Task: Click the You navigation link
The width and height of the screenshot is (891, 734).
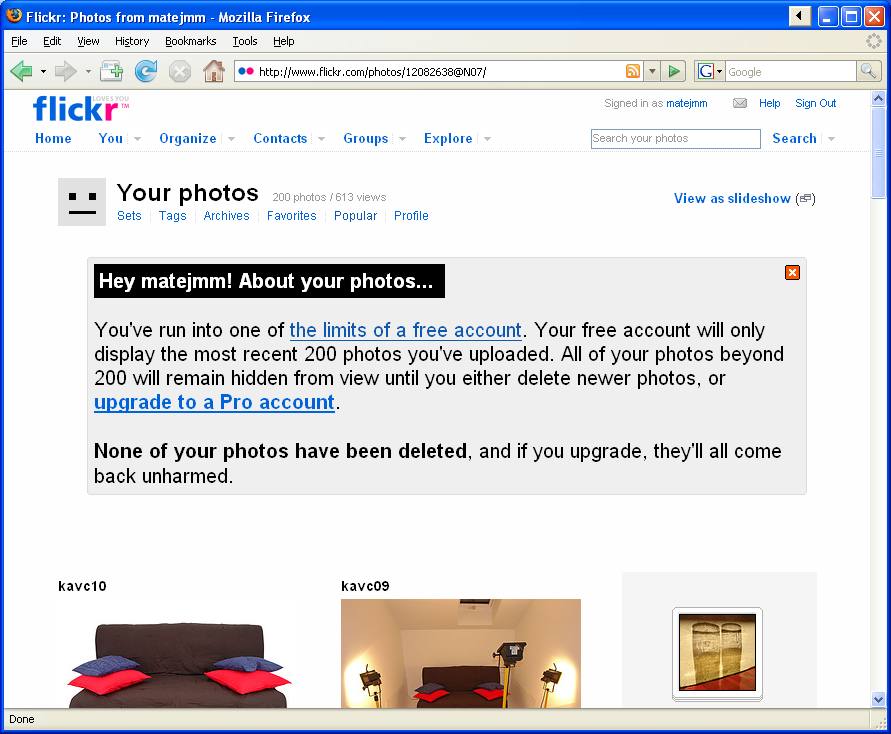Action: point(111,139)
